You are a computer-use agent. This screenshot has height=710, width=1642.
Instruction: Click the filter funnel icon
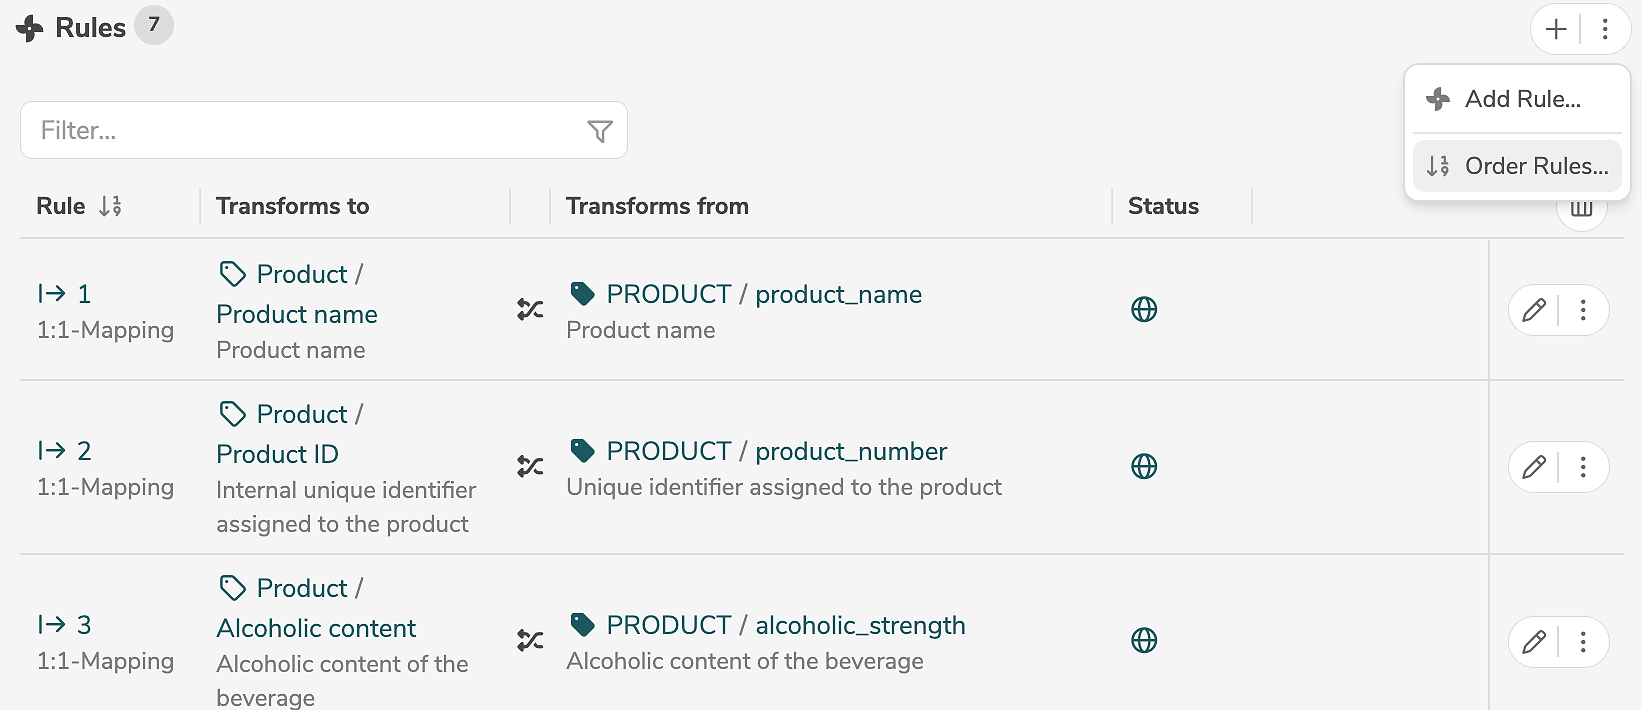point(600,131)
